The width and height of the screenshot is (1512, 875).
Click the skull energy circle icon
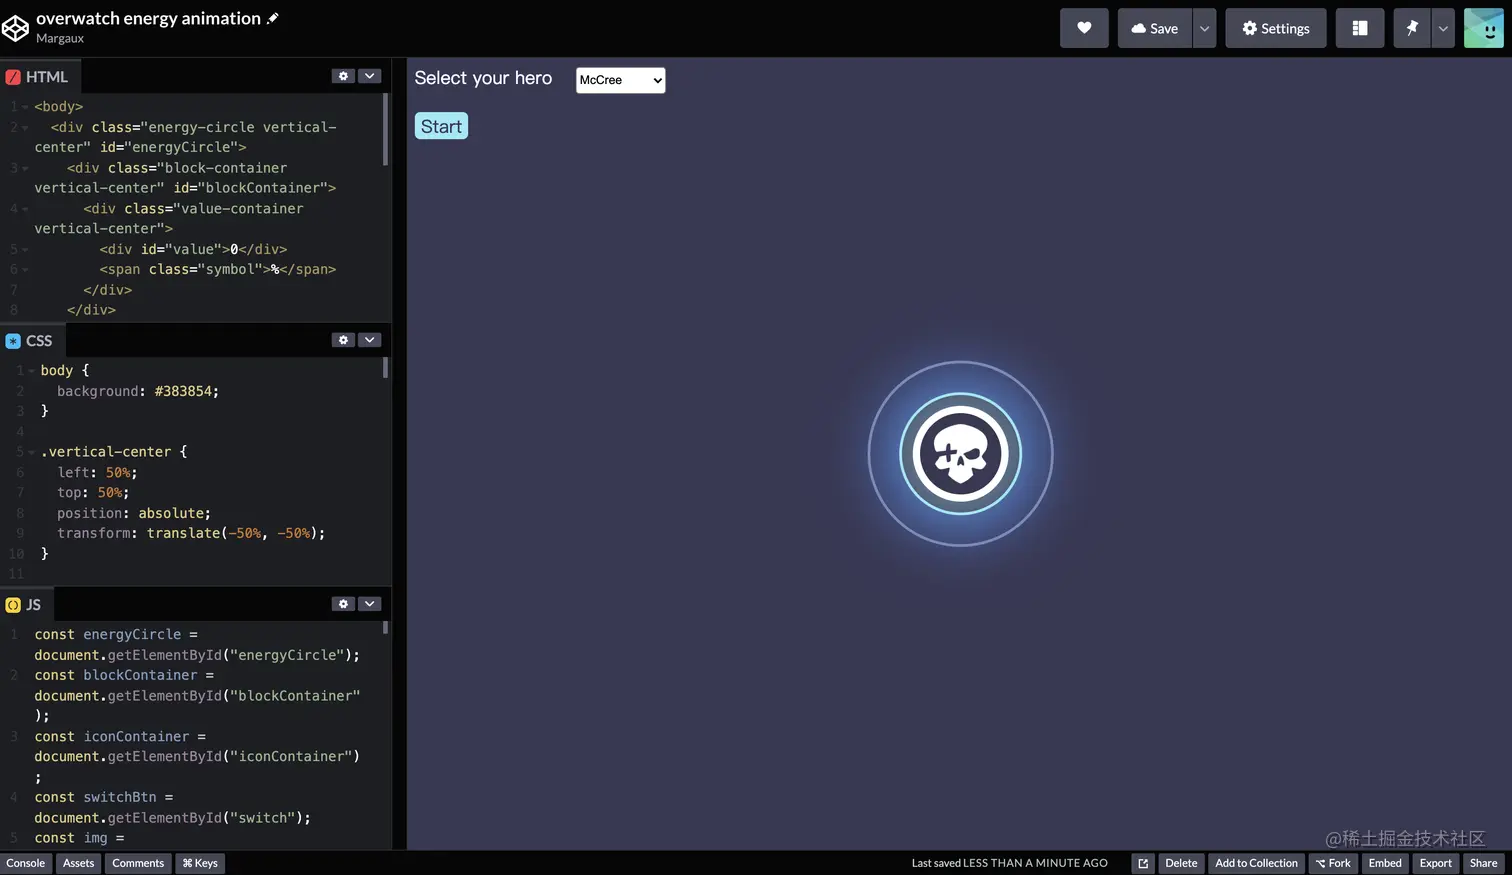point(960,454)
